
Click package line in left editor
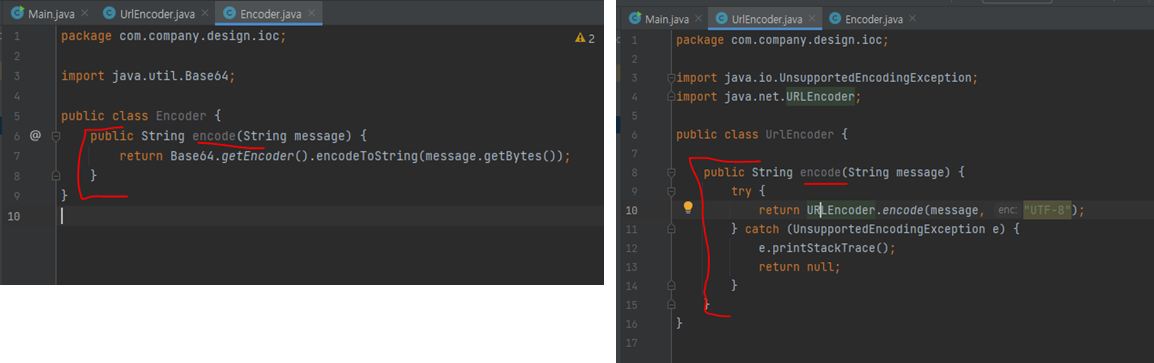click(x=173, y=37)
